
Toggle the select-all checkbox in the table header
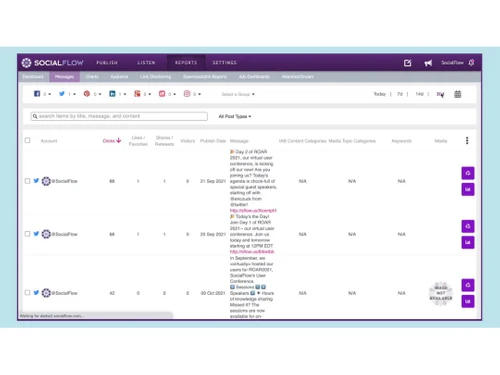point(28,140)
